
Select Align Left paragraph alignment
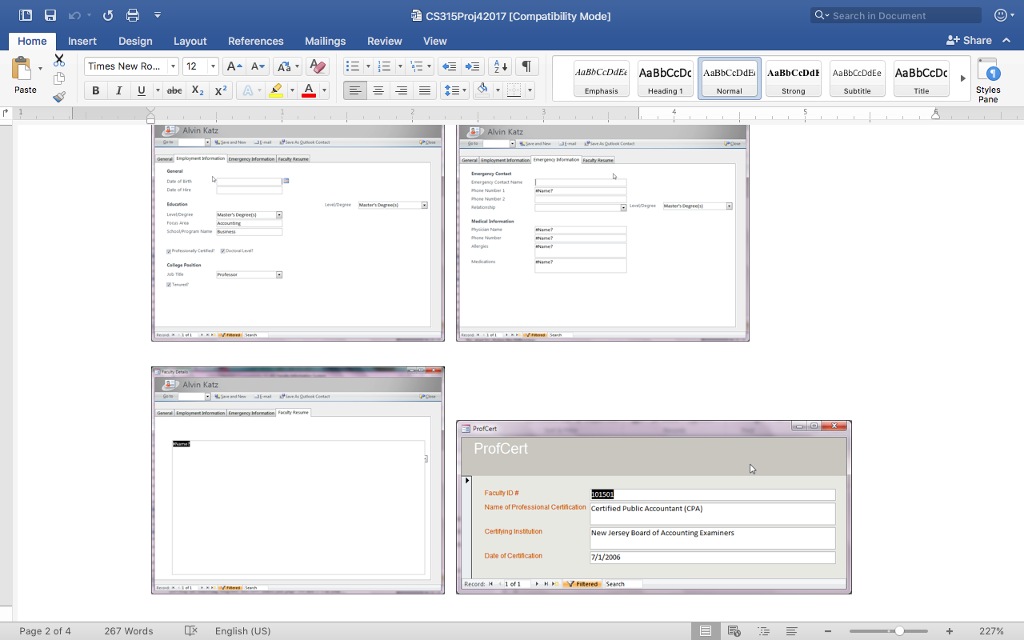pos(355,91)
